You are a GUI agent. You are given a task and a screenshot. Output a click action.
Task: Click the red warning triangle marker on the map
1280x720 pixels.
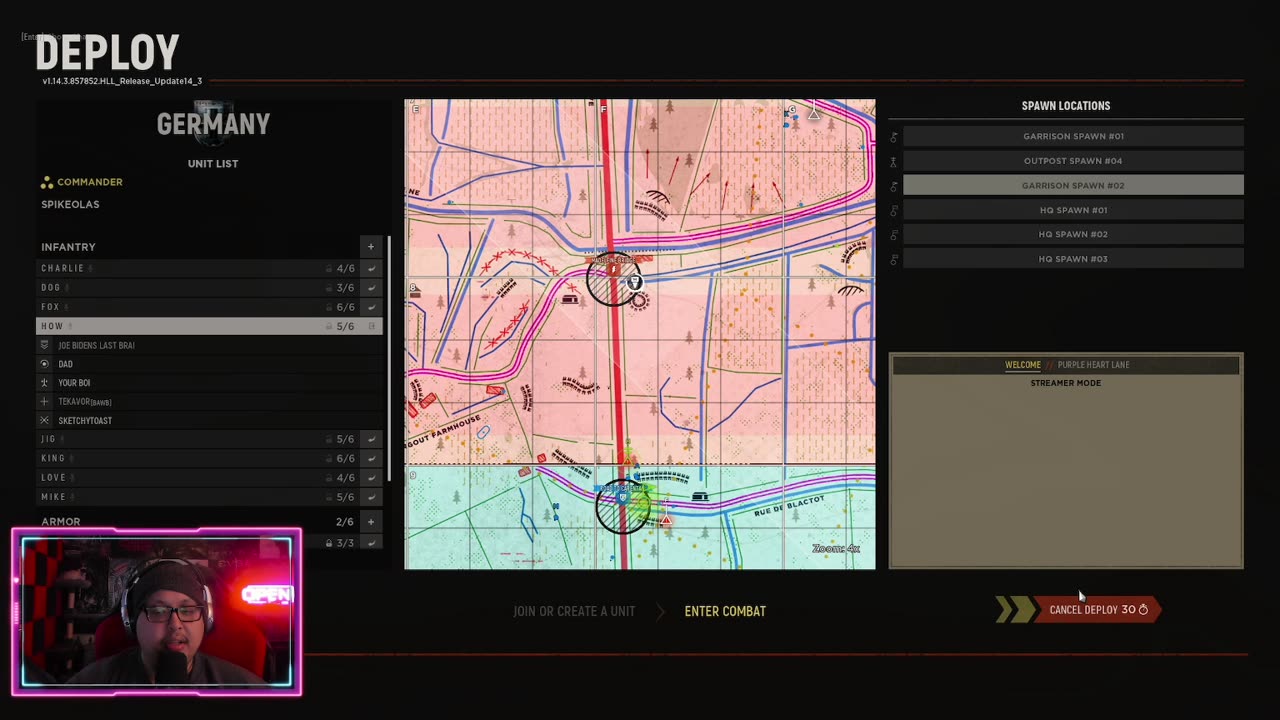point(666,520)
